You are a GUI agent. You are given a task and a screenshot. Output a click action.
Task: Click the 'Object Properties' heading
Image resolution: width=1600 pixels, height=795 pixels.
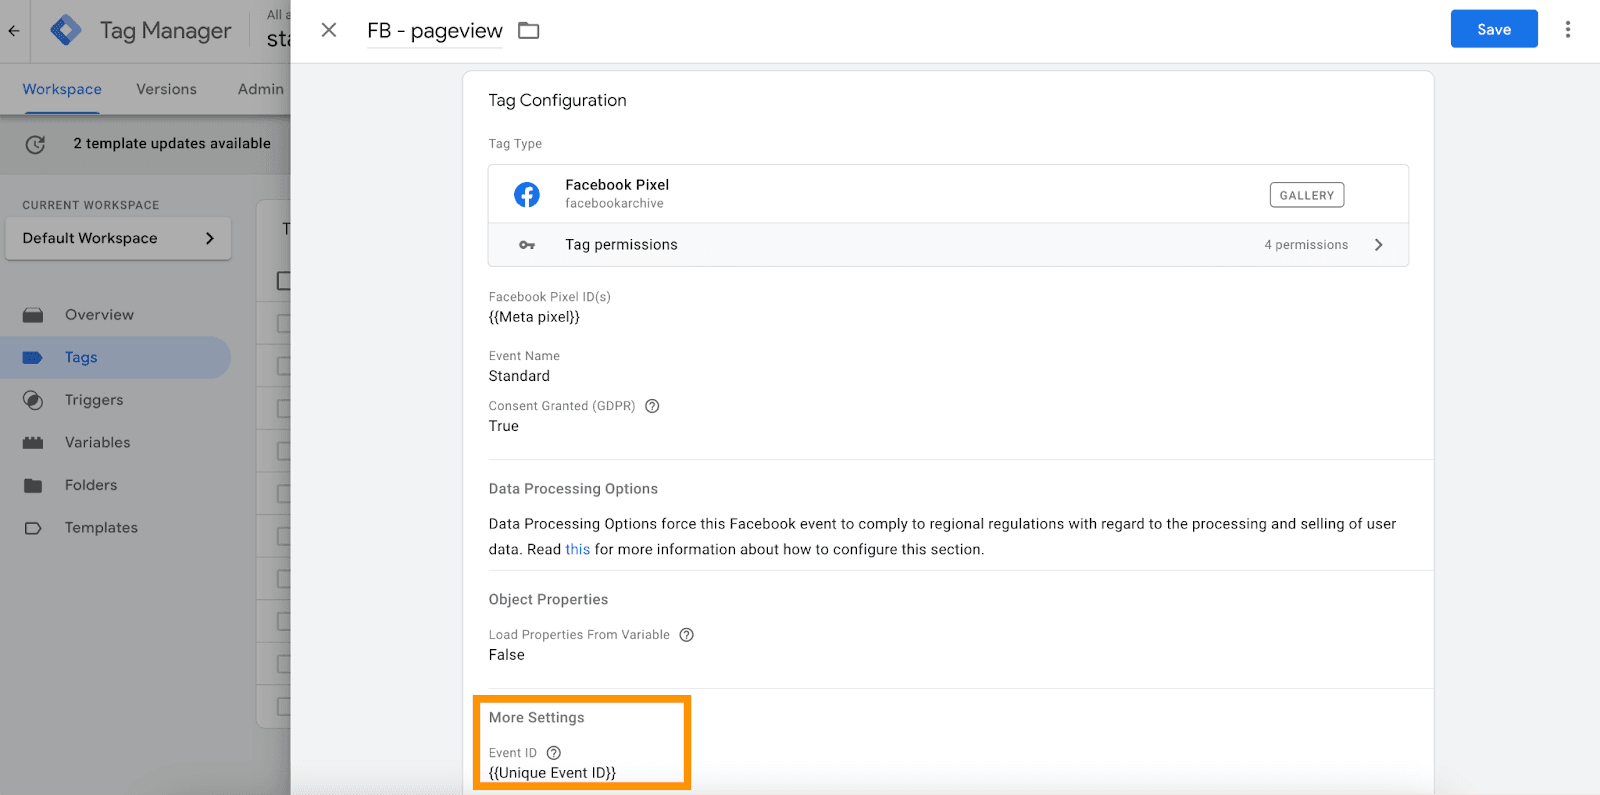tap(548, 600)
